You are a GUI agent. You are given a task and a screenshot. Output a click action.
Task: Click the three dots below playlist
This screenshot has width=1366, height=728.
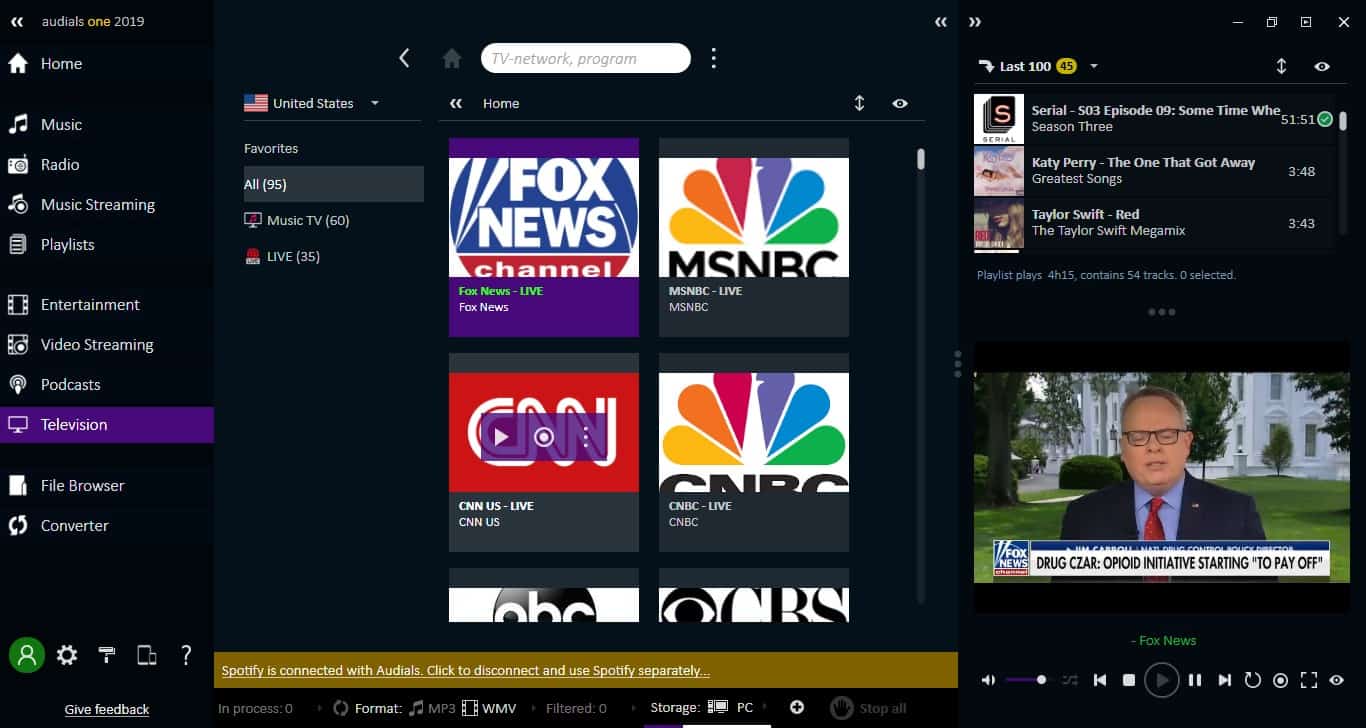(1162, 312)
